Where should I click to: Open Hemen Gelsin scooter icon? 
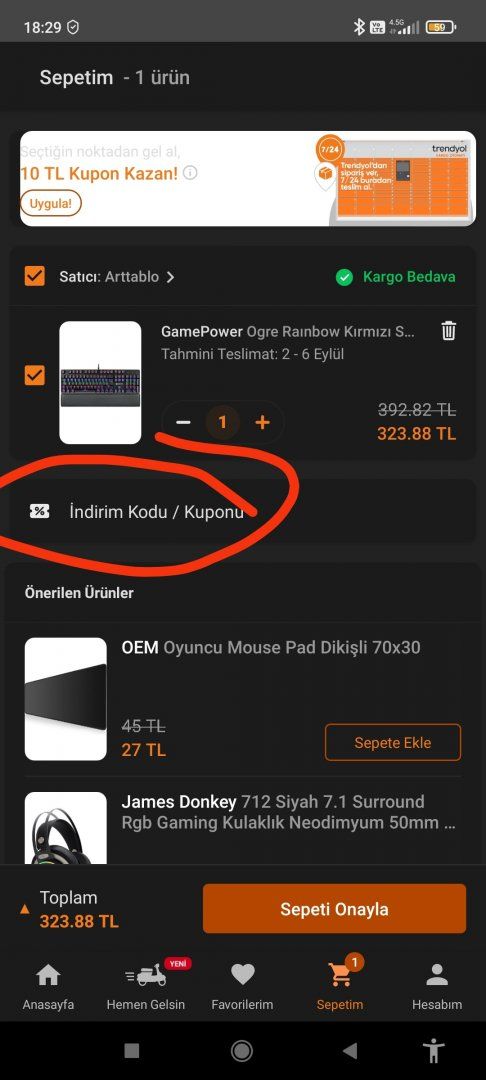pos(146,975)
